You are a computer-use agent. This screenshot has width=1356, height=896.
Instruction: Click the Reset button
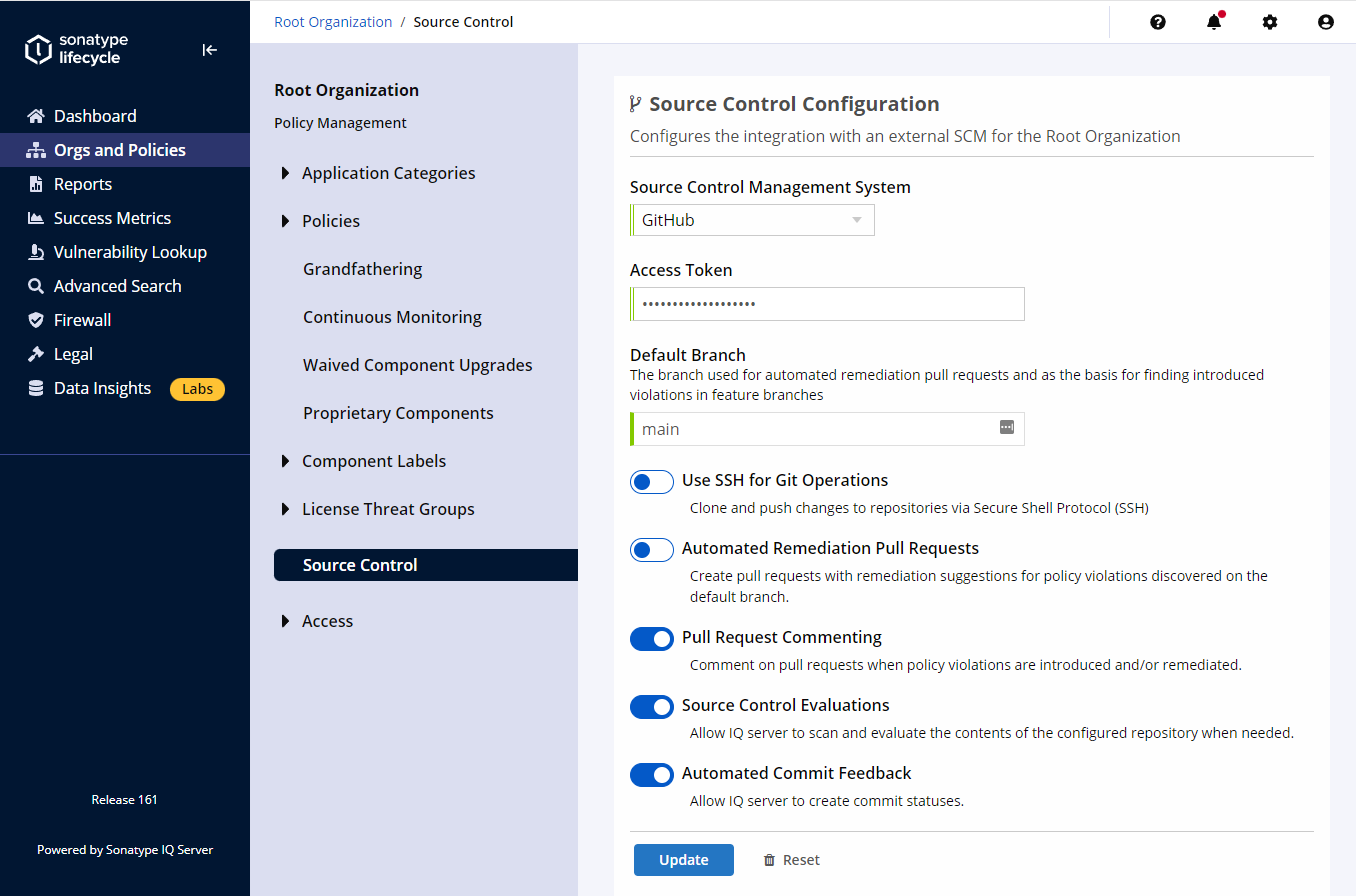coord(791,860)
